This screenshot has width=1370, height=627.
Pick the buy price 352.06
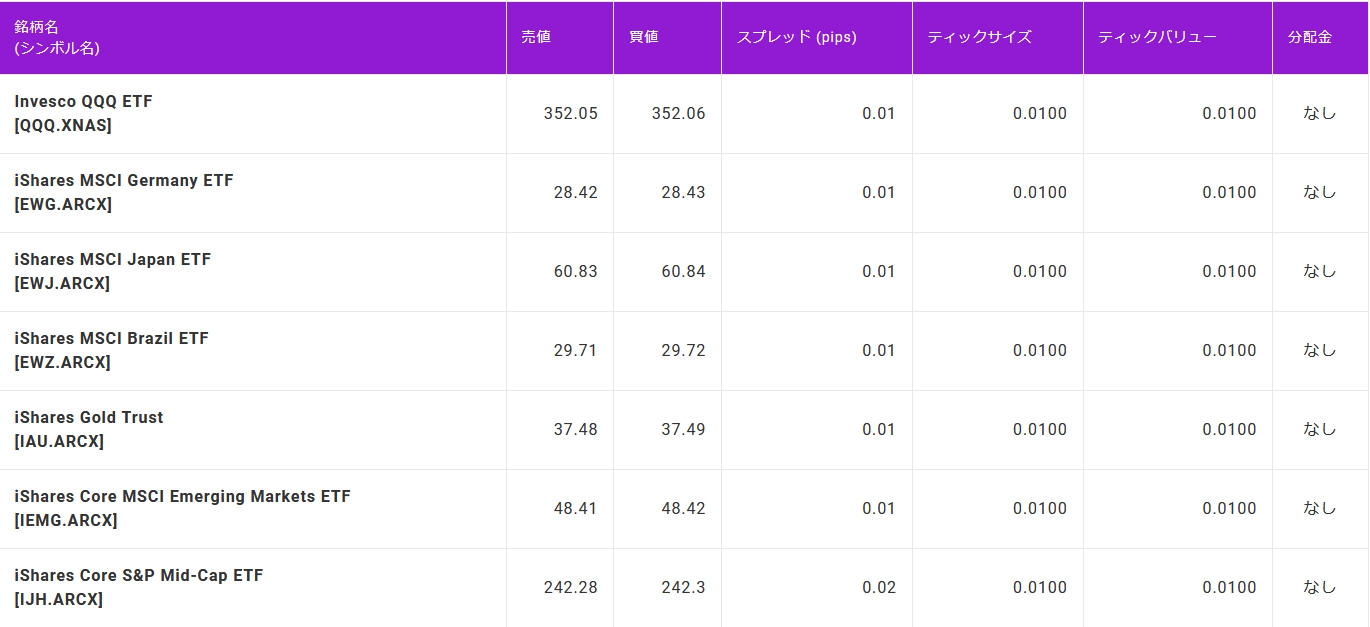point(679,113)
